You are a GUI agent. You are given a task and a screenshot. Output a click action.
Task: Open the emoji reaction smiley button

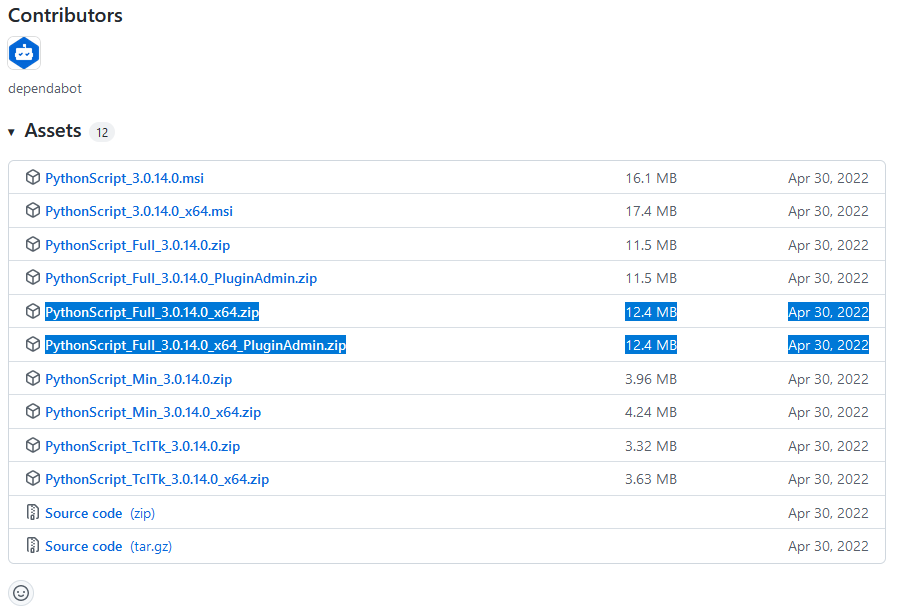pyautogui.click(x=21, y=593)
